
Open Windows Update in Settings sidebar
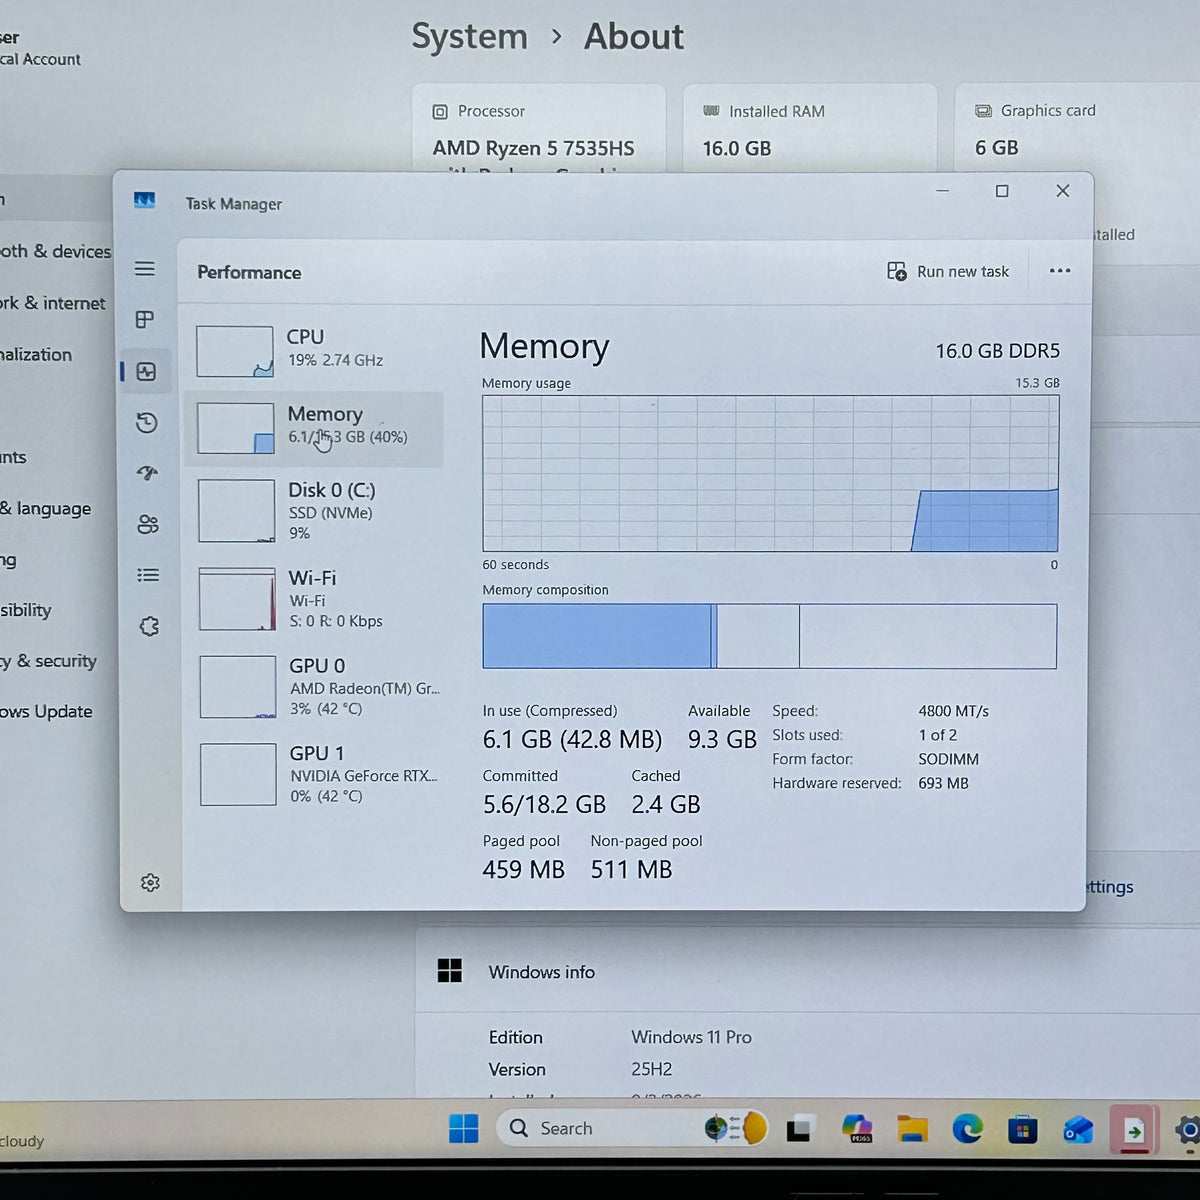coord(46,711)
